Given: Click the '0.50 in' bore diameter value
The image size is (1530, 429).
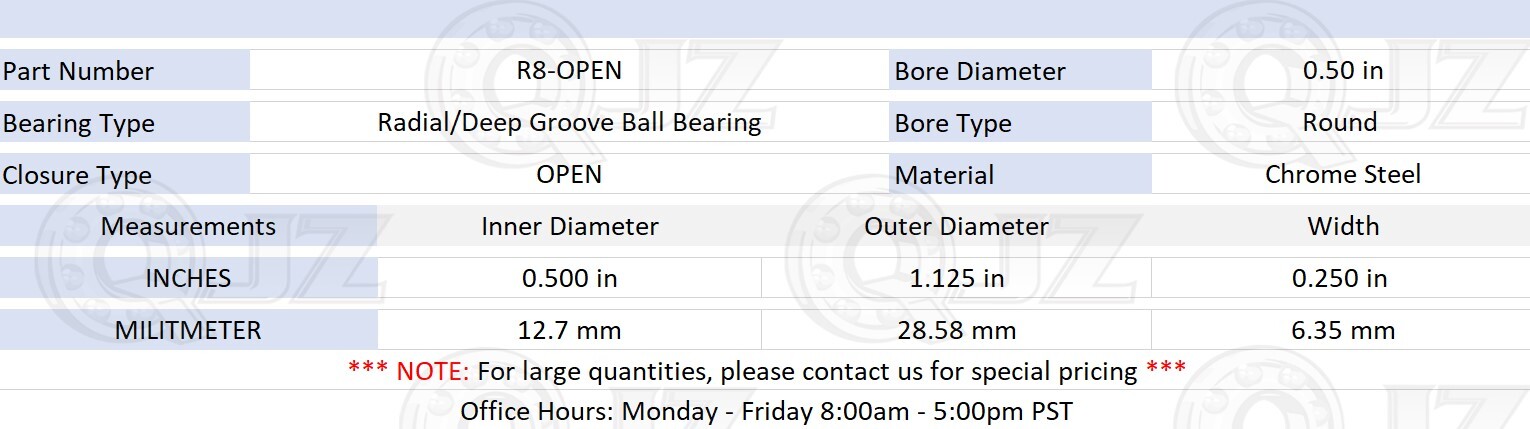Looking at the screenshot, I should [x=1343, y=70].
